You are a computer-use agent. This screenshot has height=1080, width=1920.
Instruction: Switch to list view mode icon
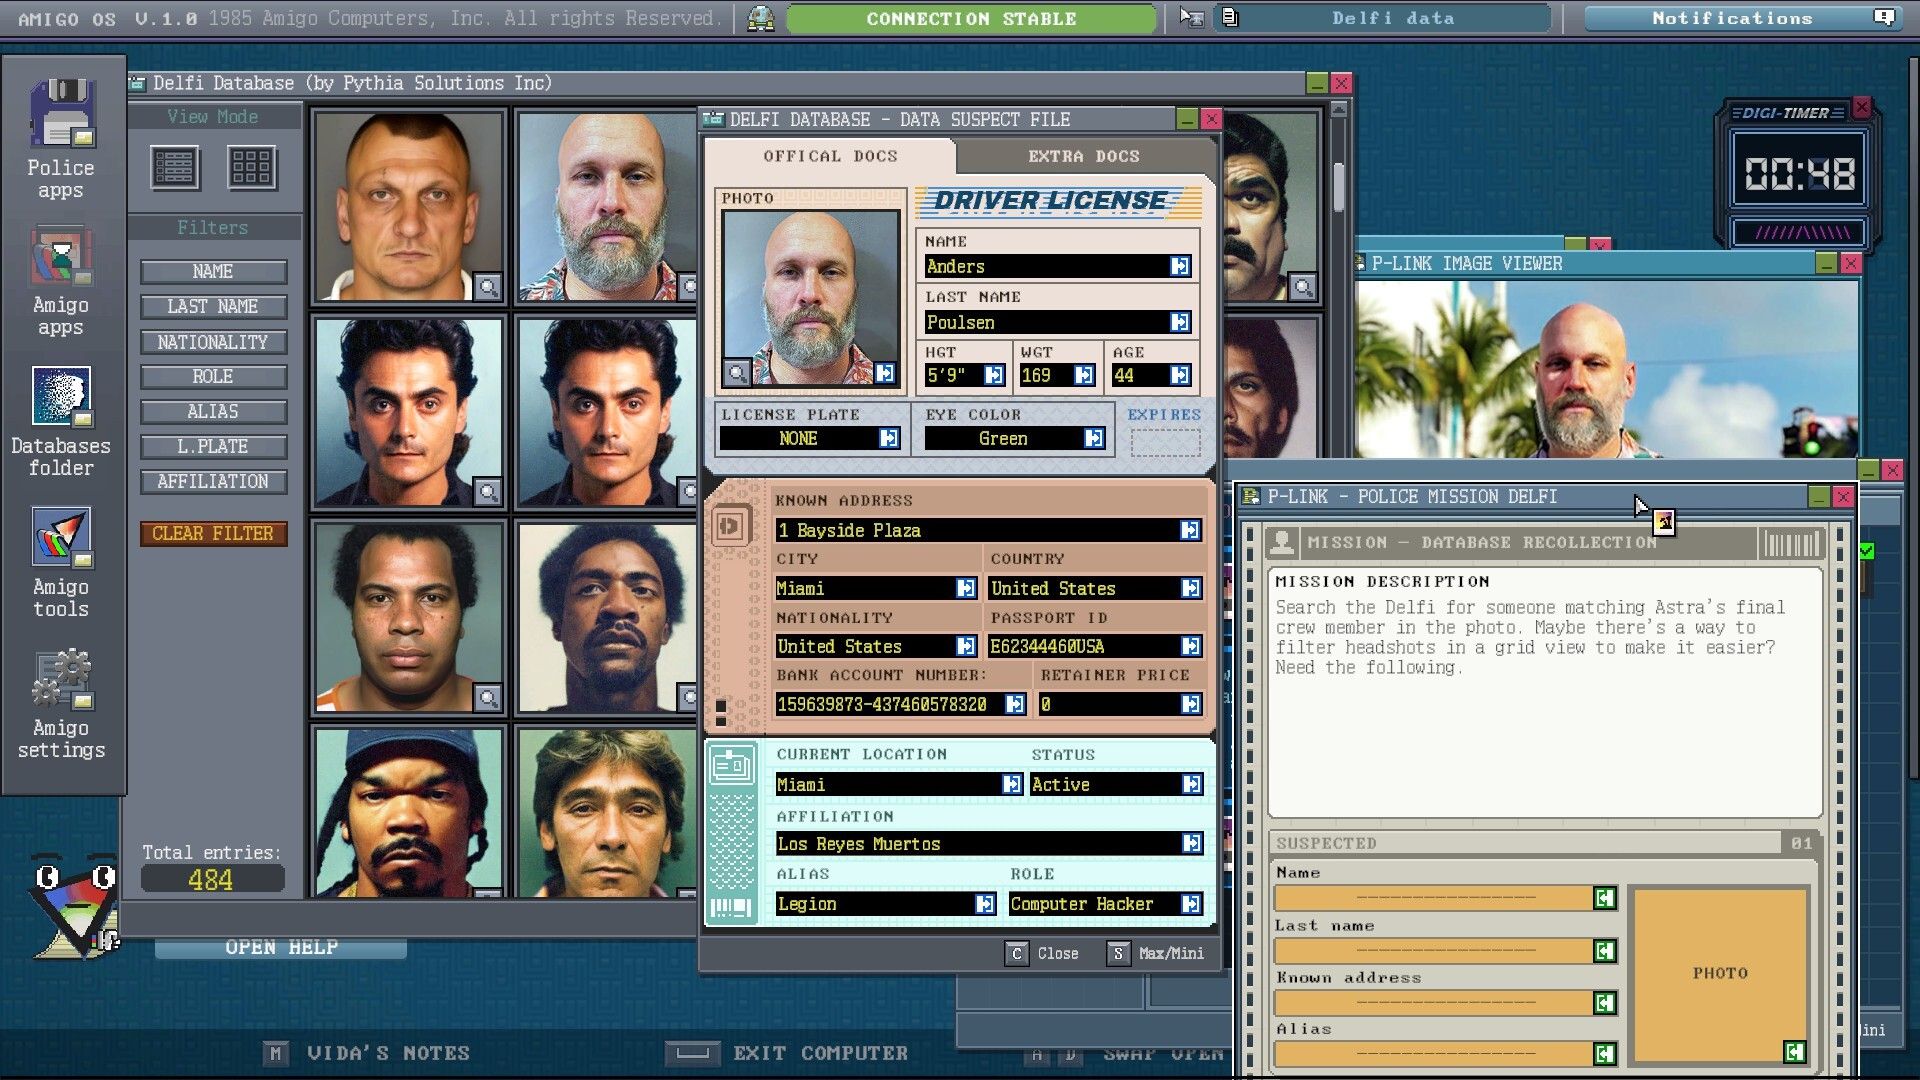click(175, 167)
